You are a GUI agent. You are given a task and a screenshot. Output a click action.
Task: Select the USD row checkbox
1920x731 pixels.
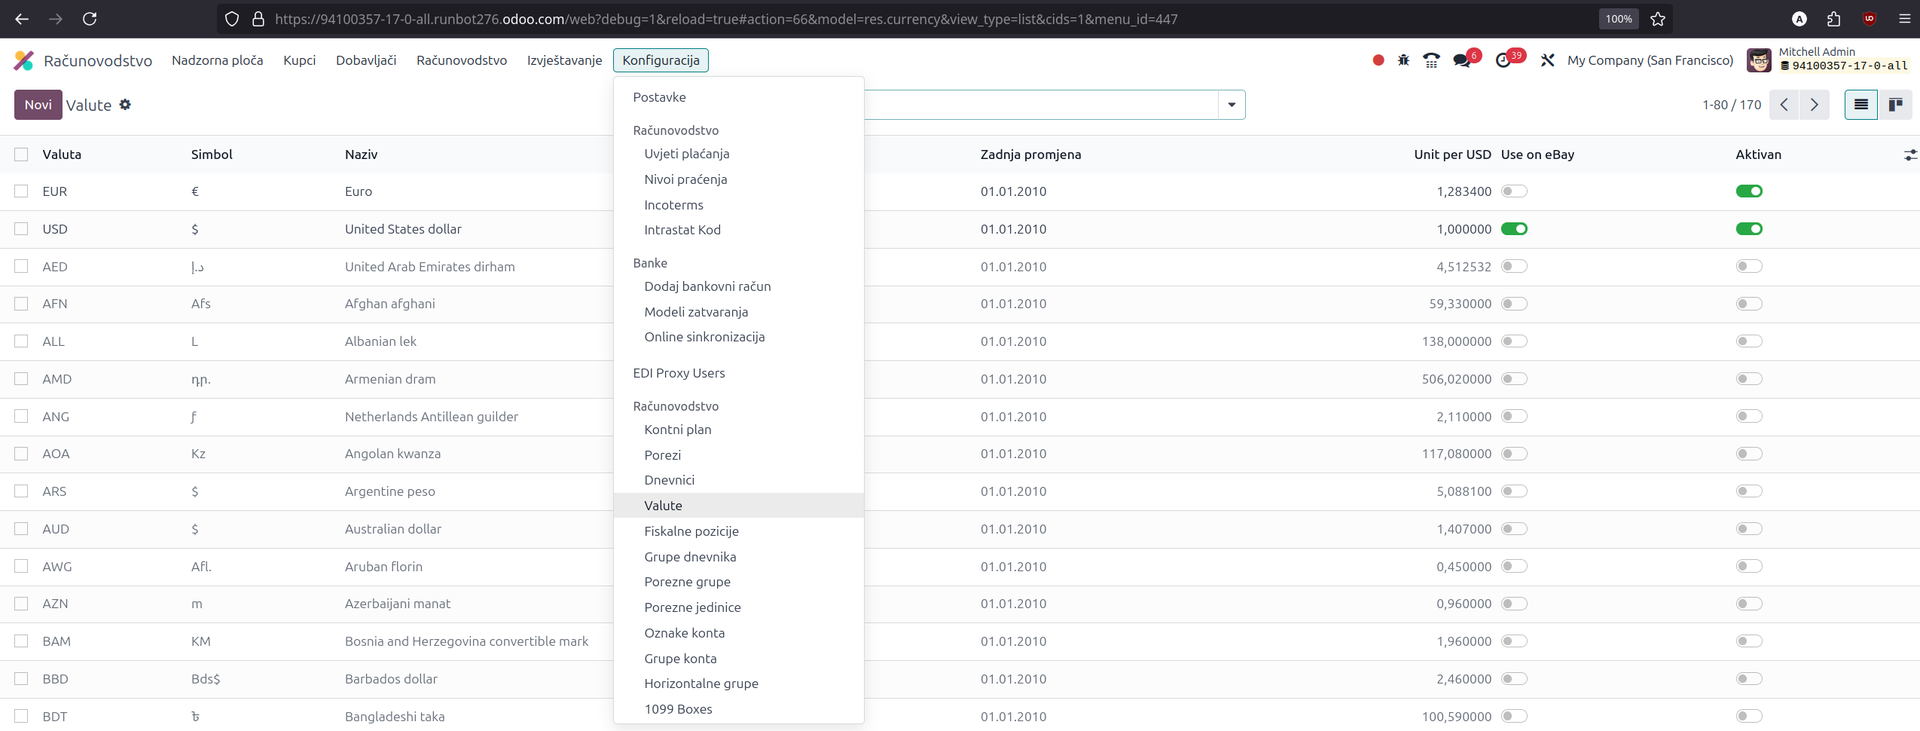21,229
